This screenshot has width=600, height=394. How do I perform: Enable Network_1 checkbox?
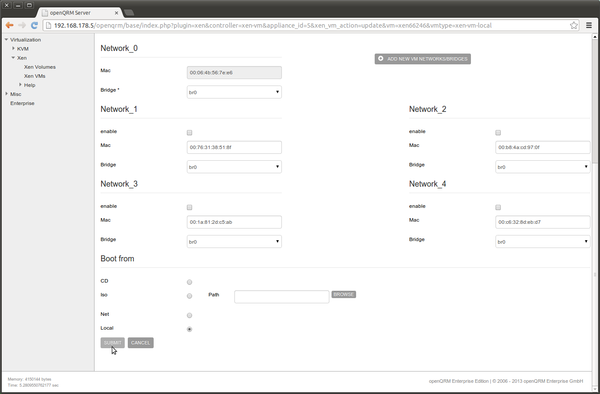[x=189, y=133]
